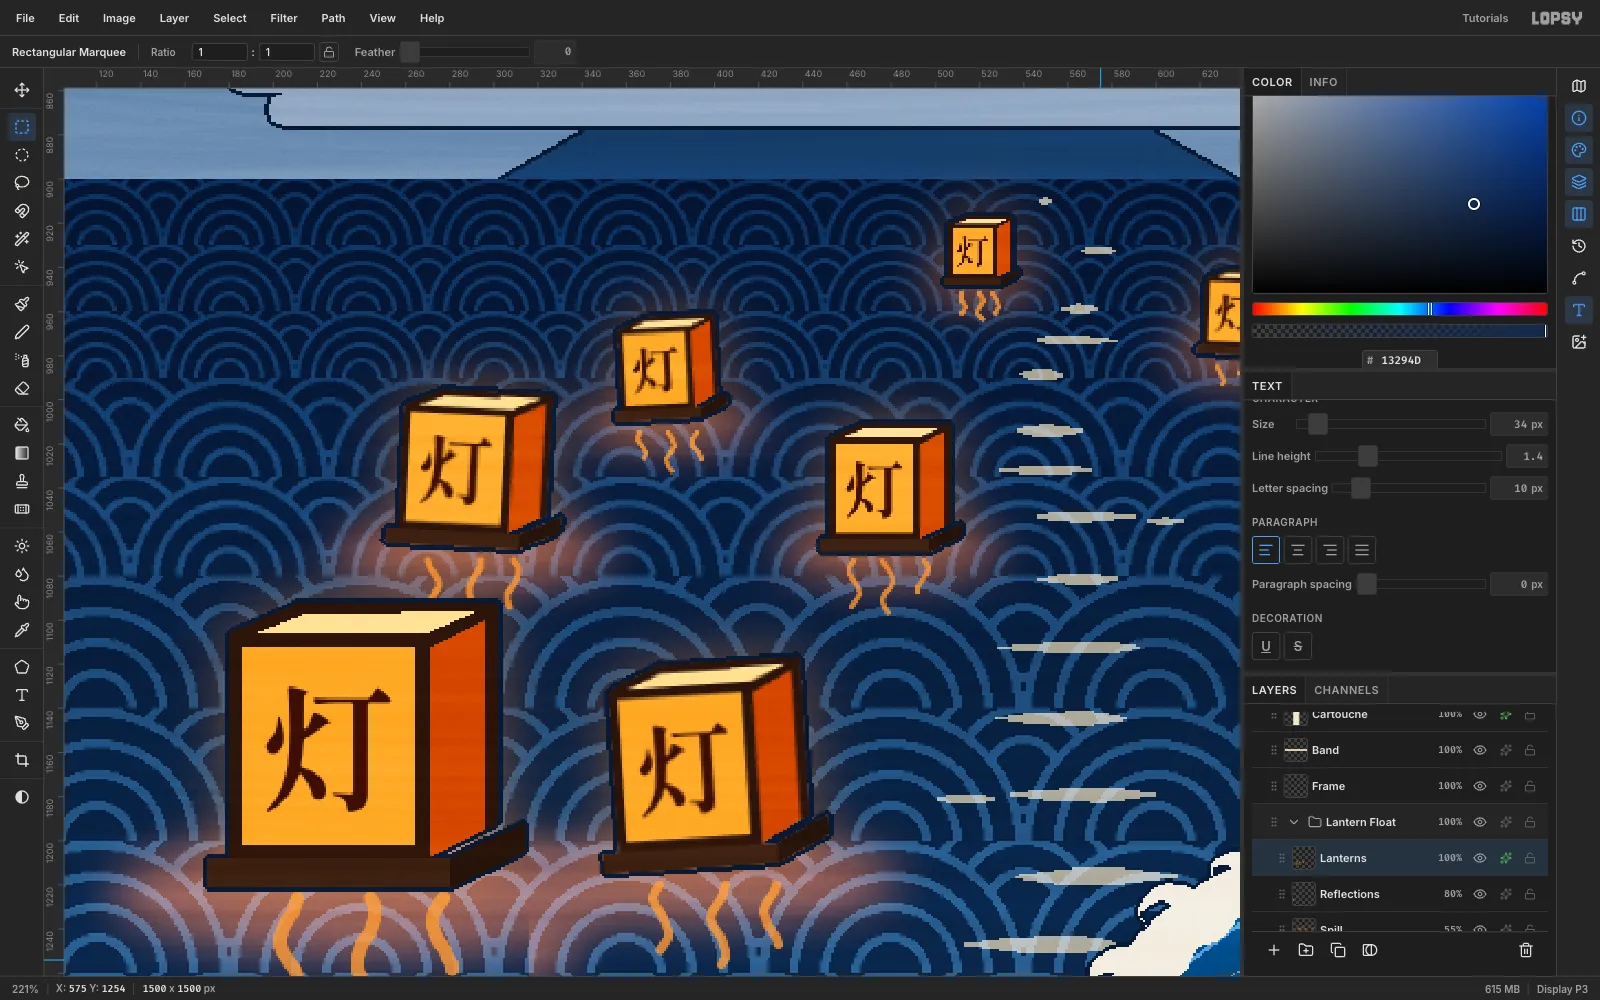Image resolution: width=1600 pixels, height=1000 pixels.
Task: Click the color saturation picker field
Action: 1400,195
